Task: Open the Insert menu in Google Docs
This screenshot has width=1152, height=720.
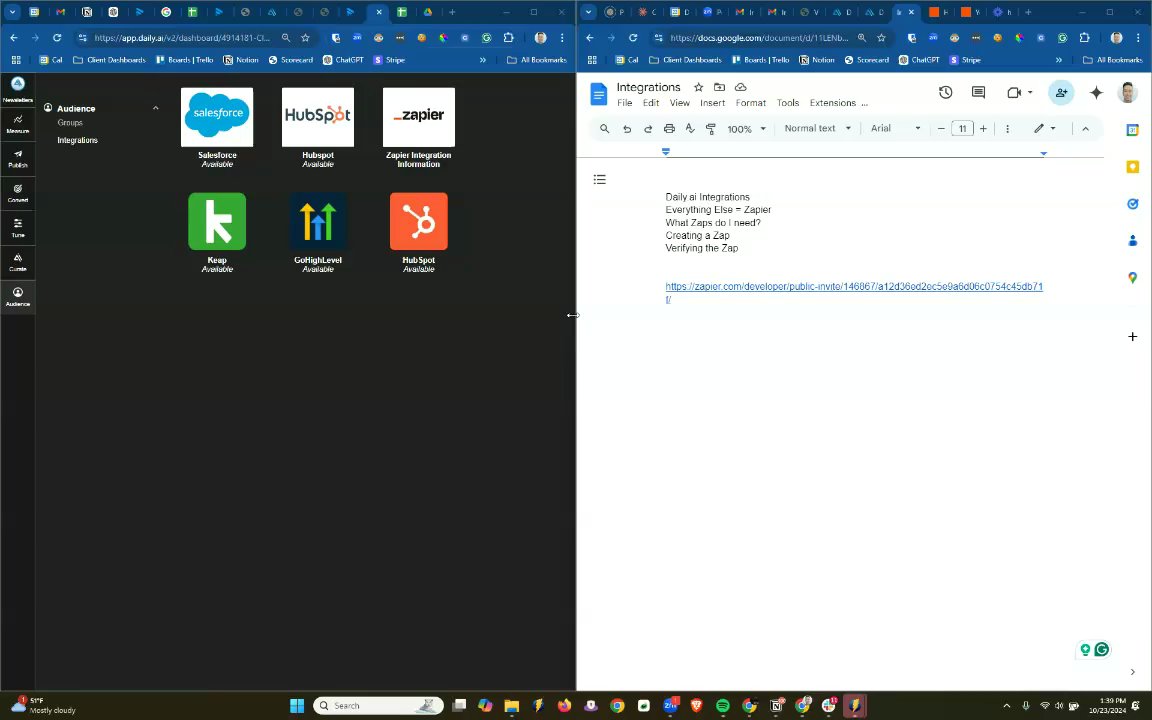Action: 713,103
